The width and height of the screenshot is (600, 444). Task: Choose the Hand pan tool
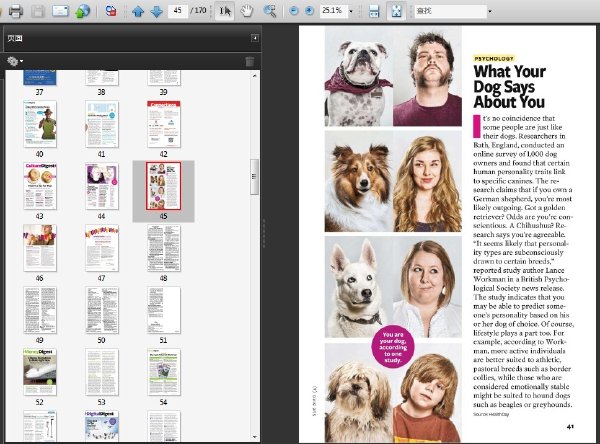pos(247,11)
